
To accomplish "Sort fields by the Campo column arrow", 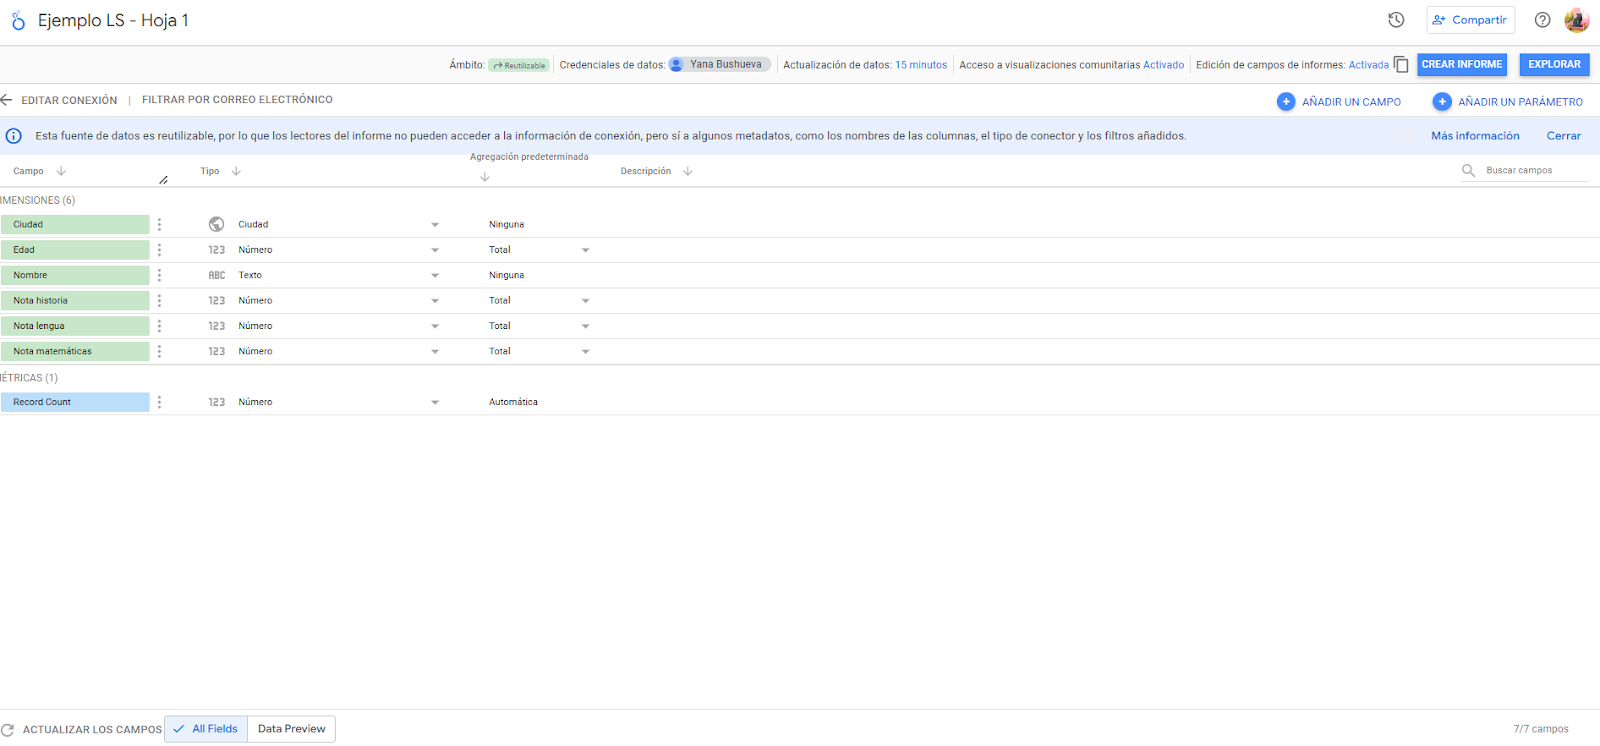I will [61, 171].
